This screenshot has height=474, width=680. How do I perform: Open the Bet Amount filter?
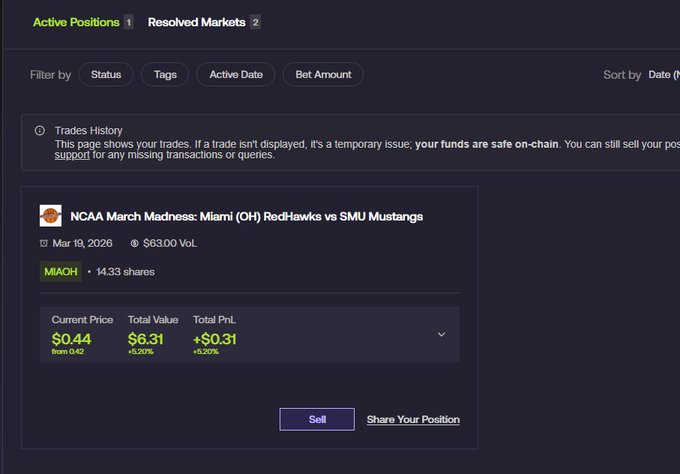point(323,75)
